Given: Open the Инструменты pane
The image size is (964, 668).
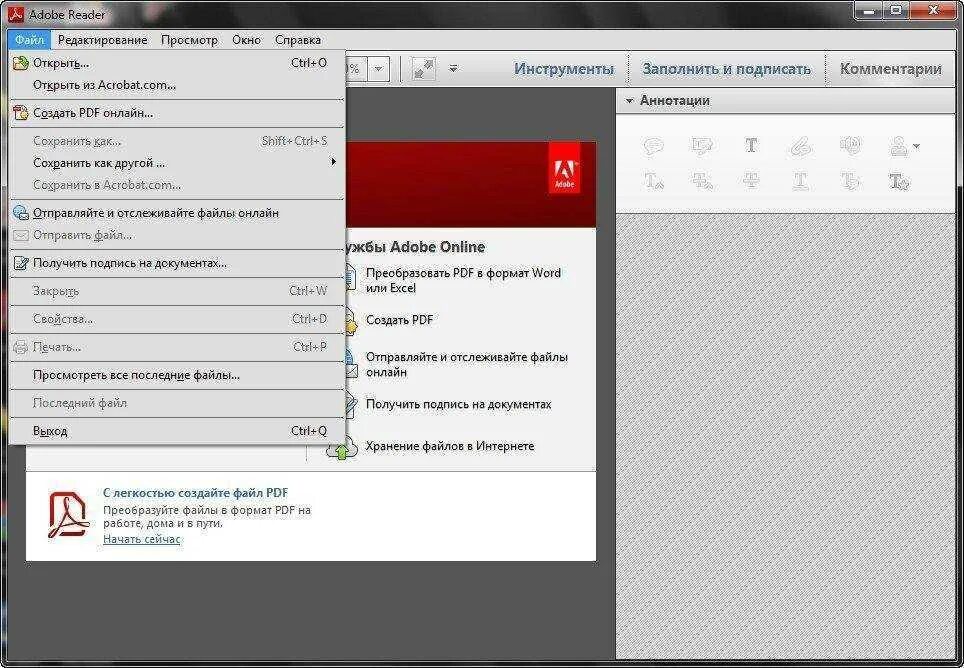Looking at the screenshot, I should tap(564, 69).
